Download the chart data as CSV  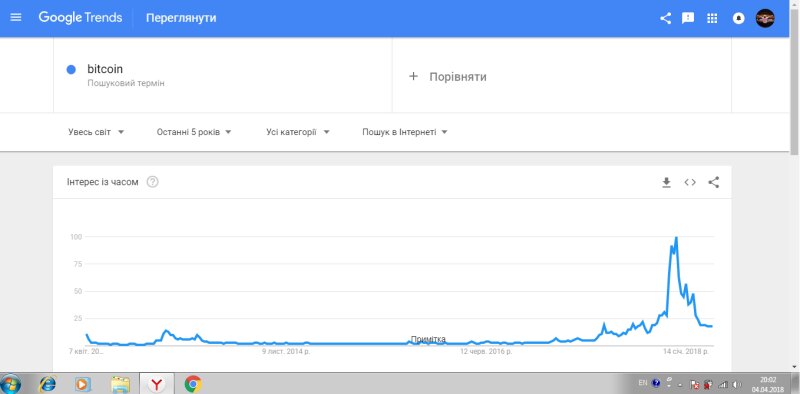pos(666,182)
